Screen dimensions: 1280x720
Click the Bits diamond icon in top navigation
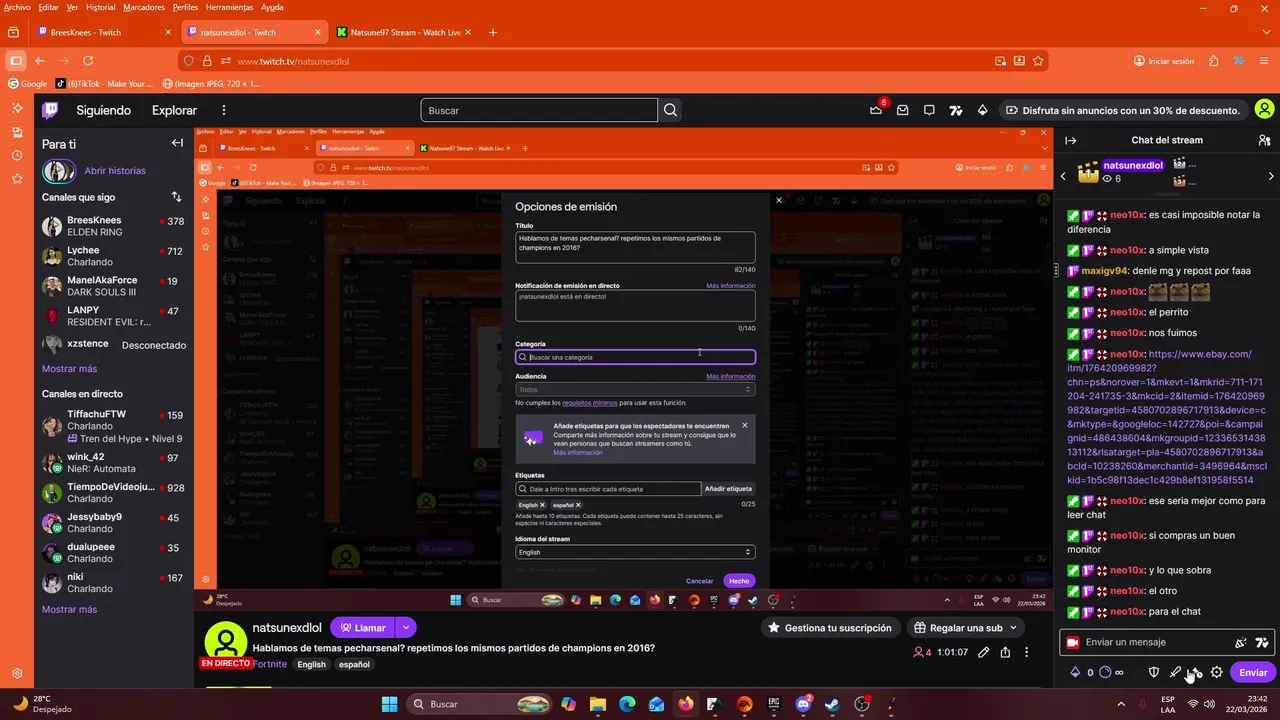[x=982, y=110]
